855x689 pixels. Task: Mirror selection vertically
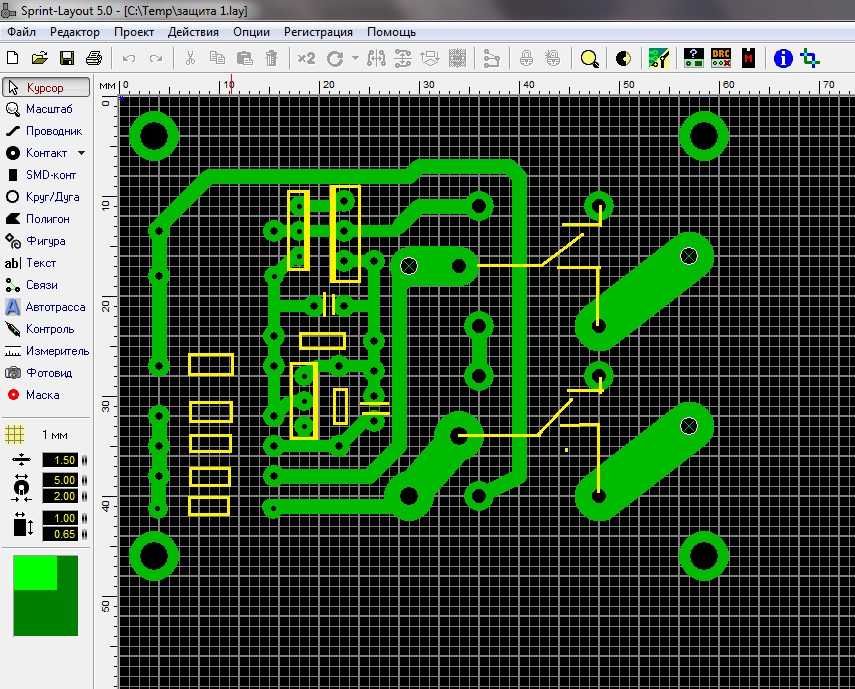click(x=403, y=58)
